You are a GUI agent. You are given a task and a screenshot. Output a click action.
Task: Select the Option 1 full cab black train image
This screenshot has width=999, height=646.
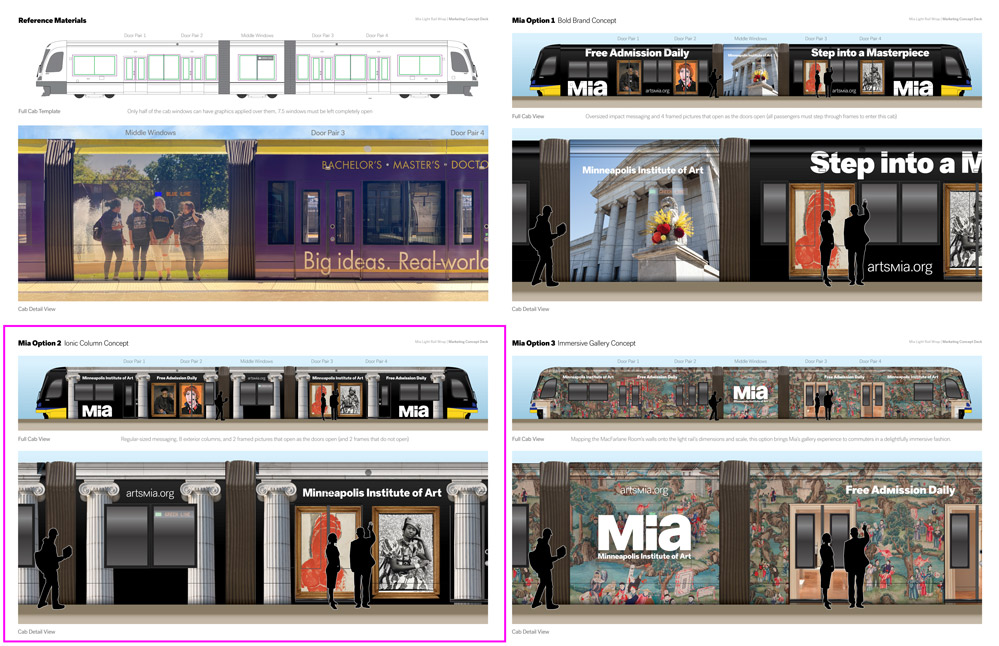pyautogui.click(x=747, y=70)
